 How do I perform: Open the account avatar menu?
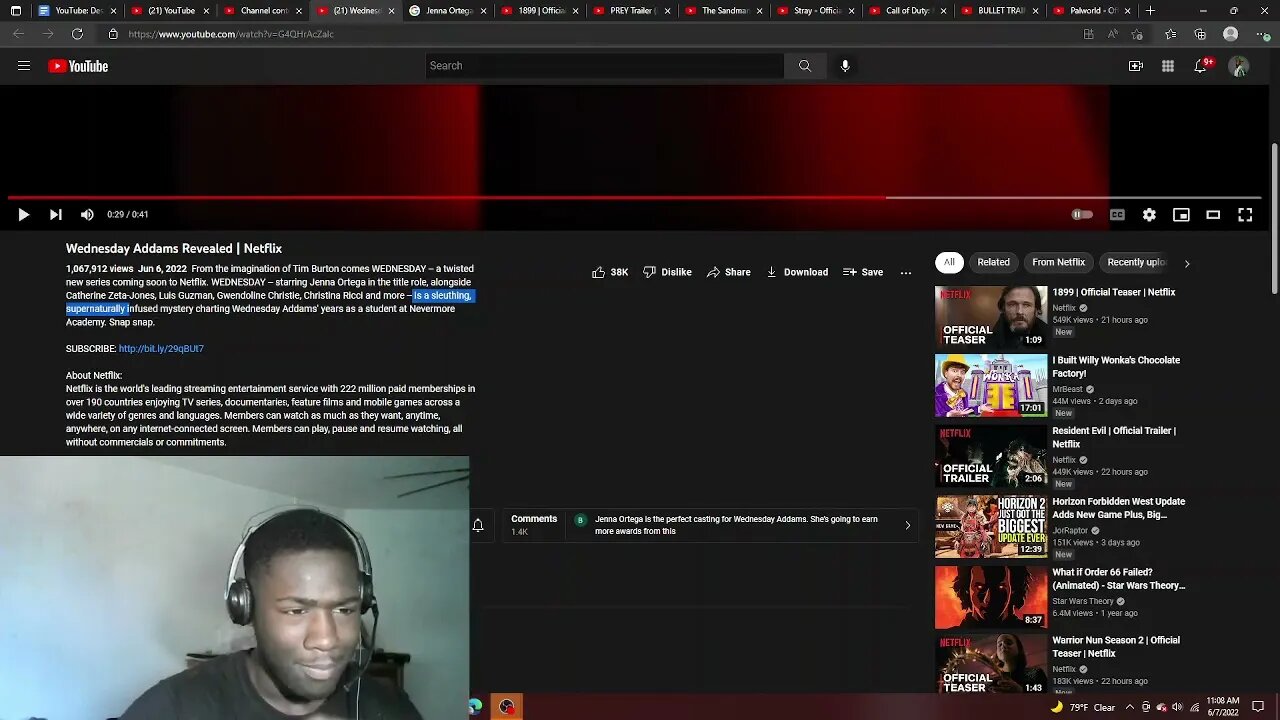coord(1239,66)
